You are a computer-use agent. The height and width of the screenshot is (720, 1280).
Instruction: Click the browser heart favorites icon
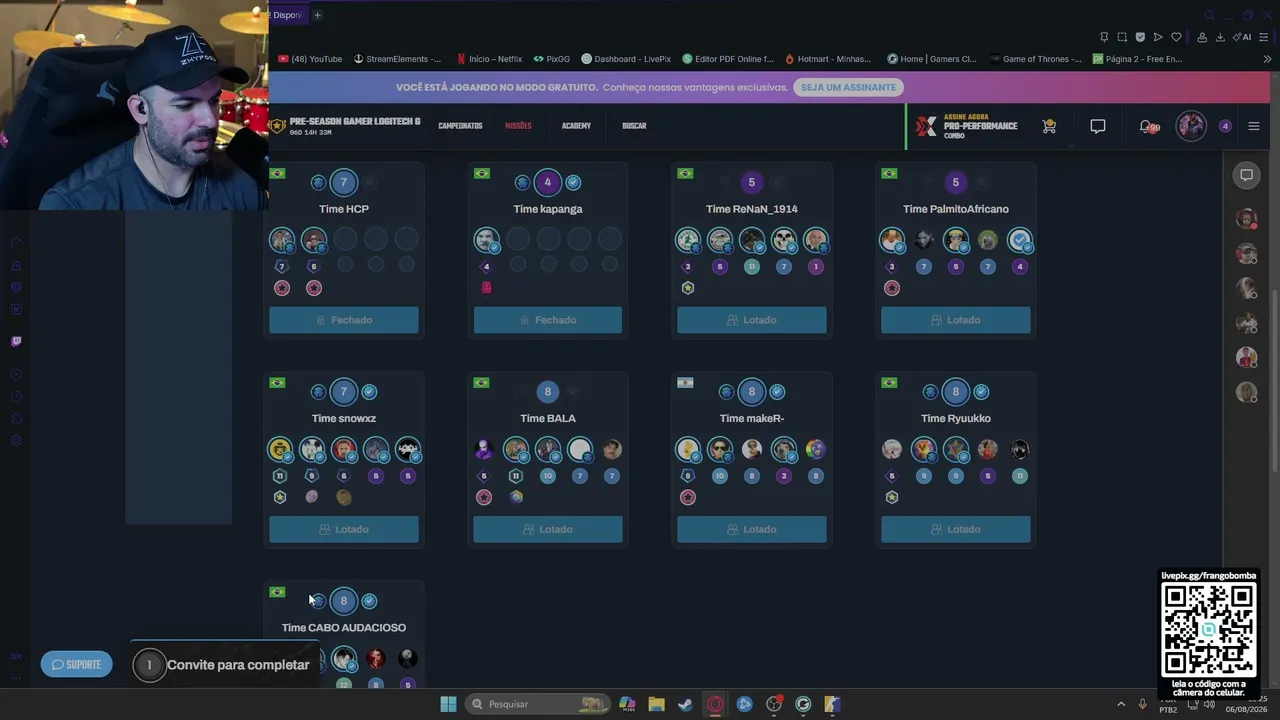click(1176, 37)
